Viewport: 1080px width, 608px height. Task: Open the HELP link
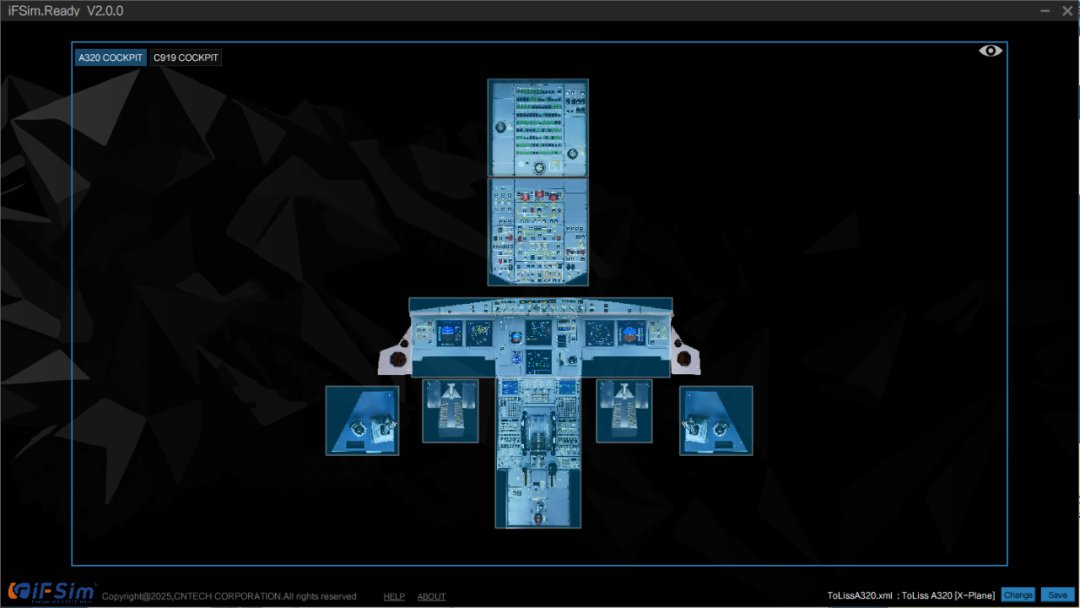pos(394,596)
